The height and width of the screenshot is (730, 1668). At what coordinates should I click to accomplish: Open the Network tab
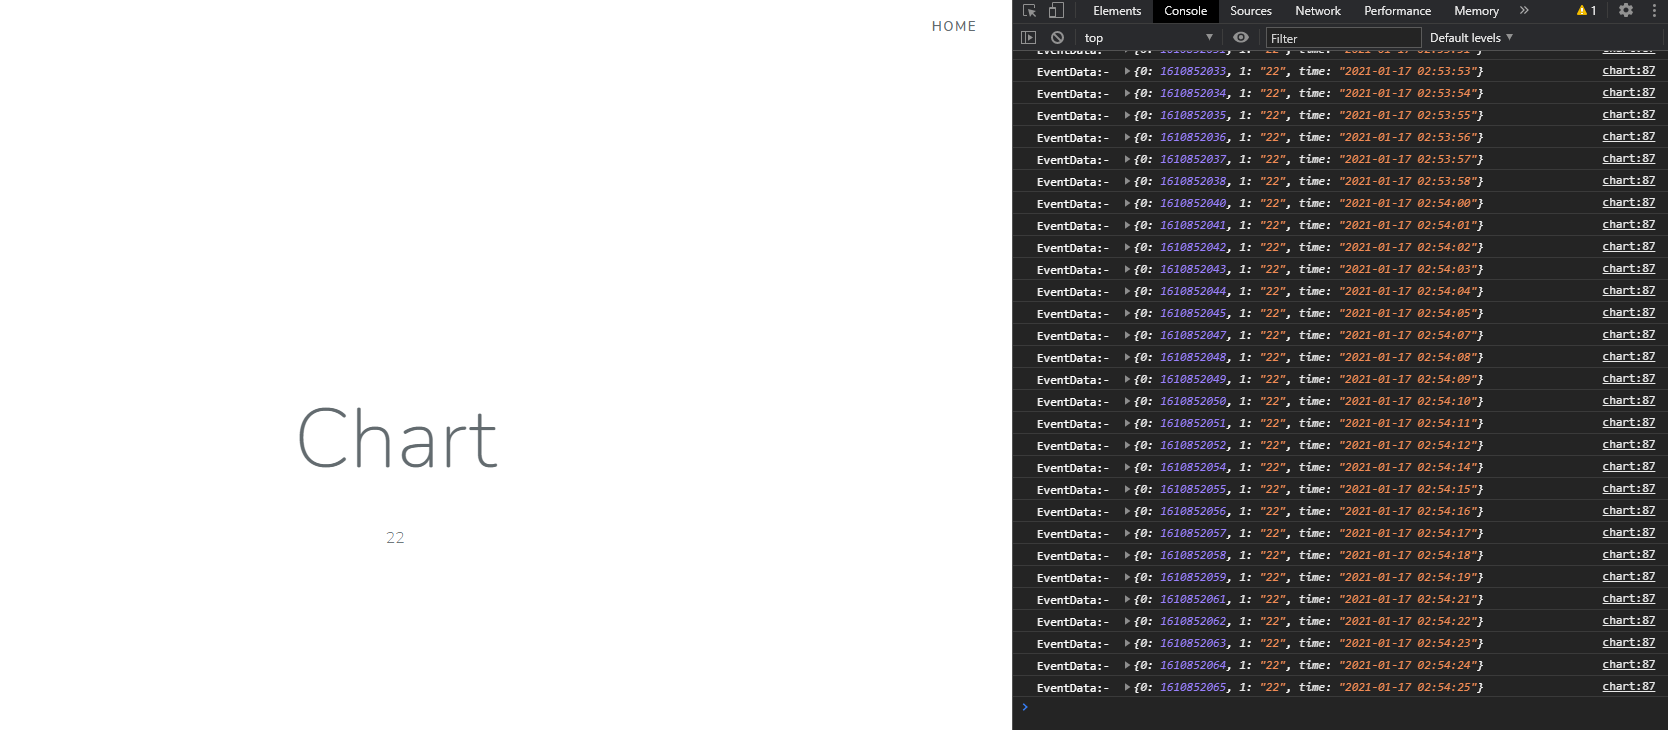click(1318, 11)
